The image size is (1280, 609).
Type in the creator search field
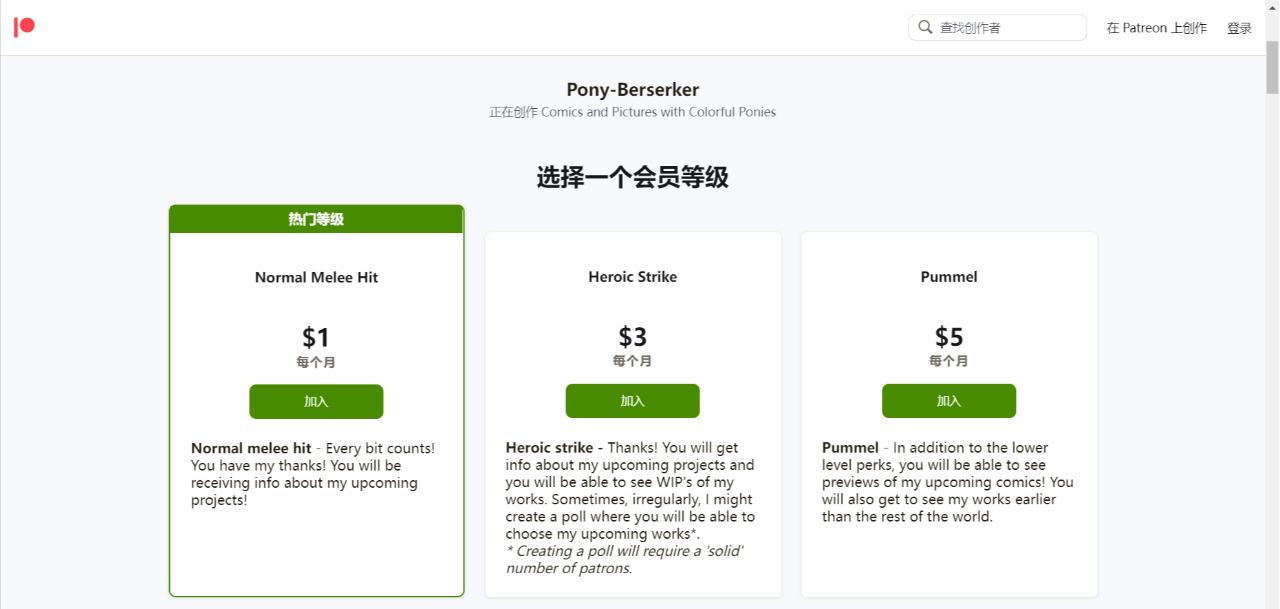tap(1008, 28)
